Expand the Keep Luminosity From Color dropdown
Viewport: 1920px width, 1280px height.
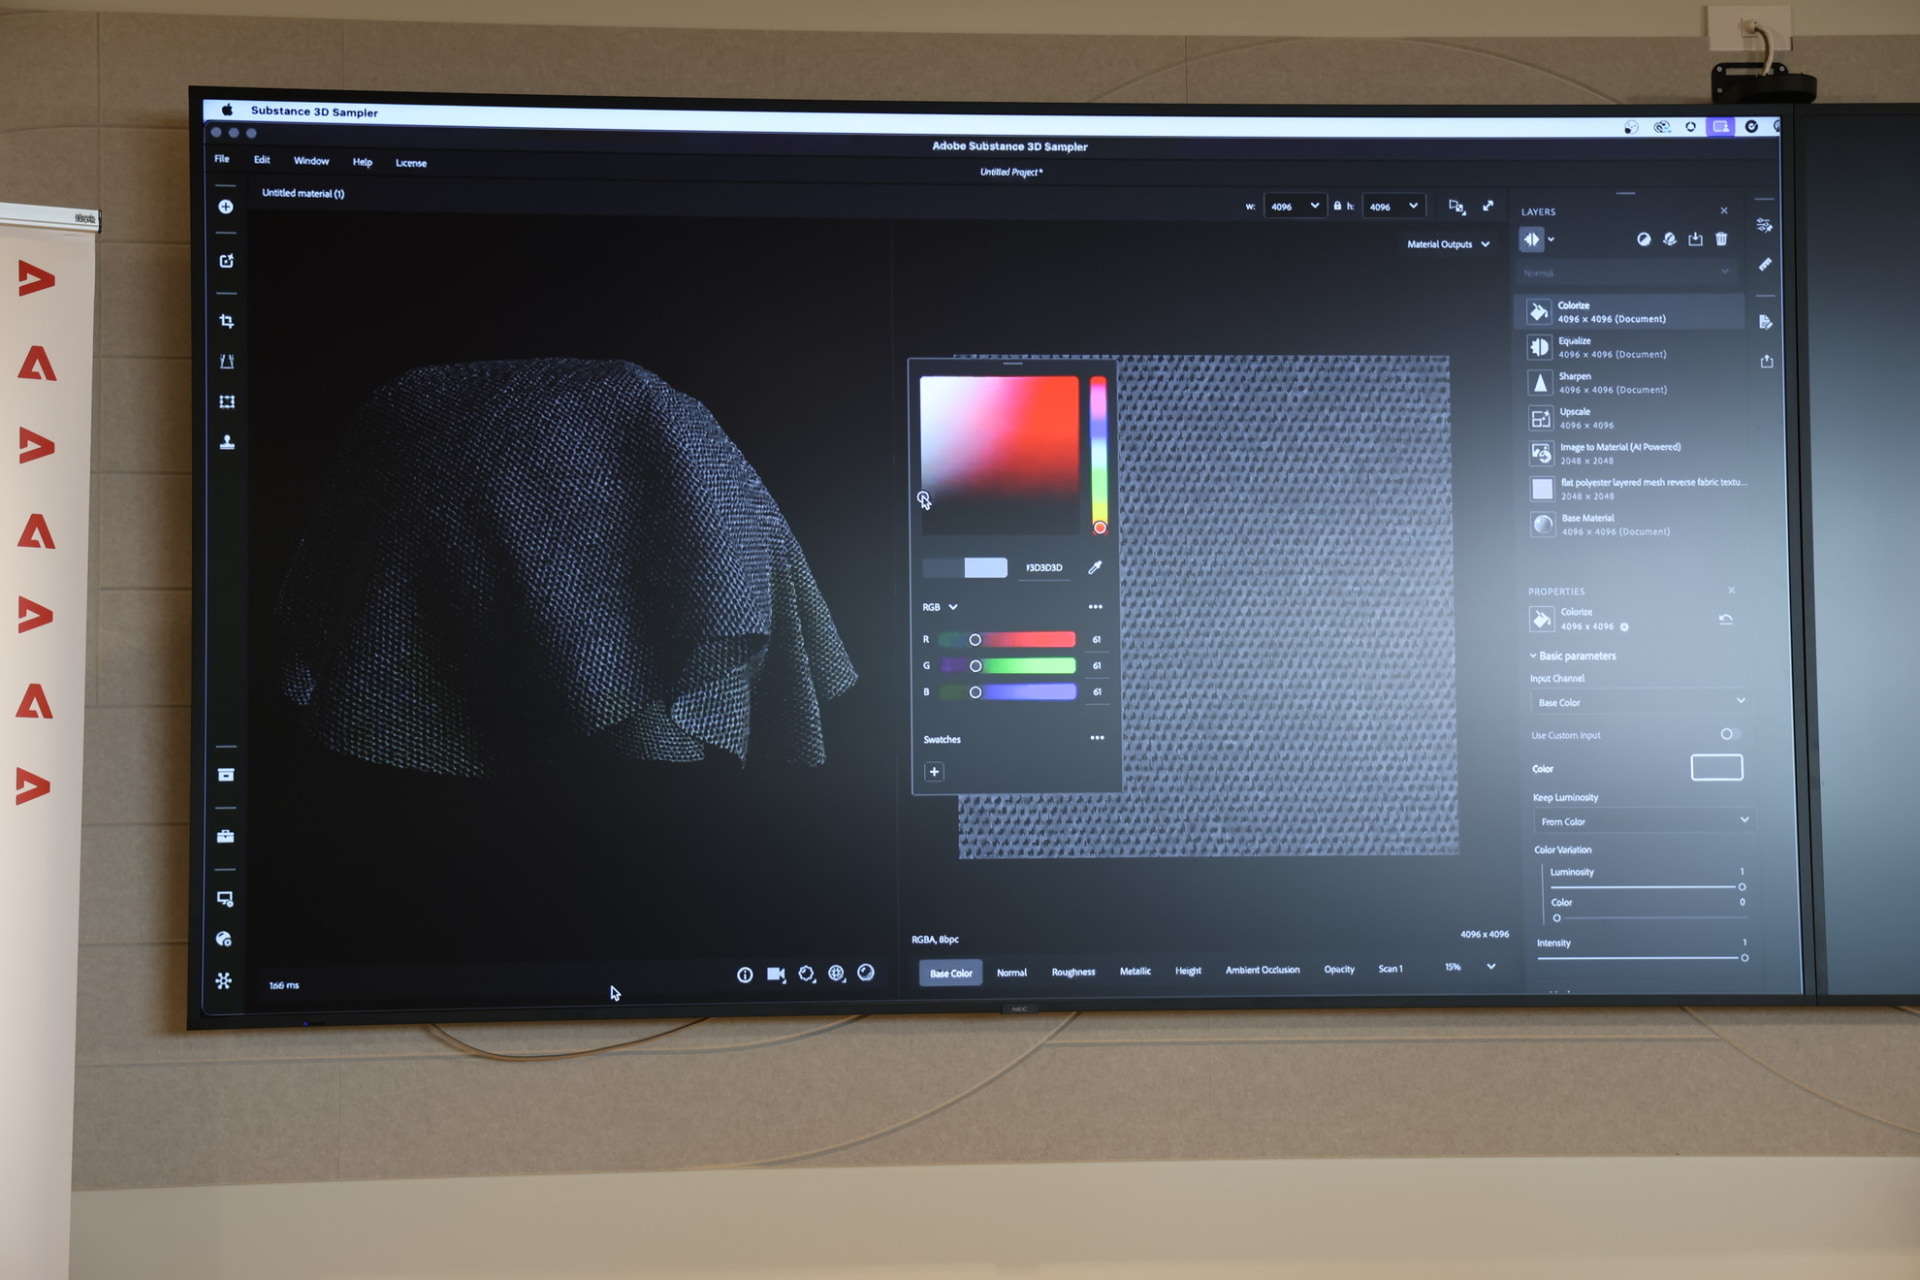(x=1643, y=821)
